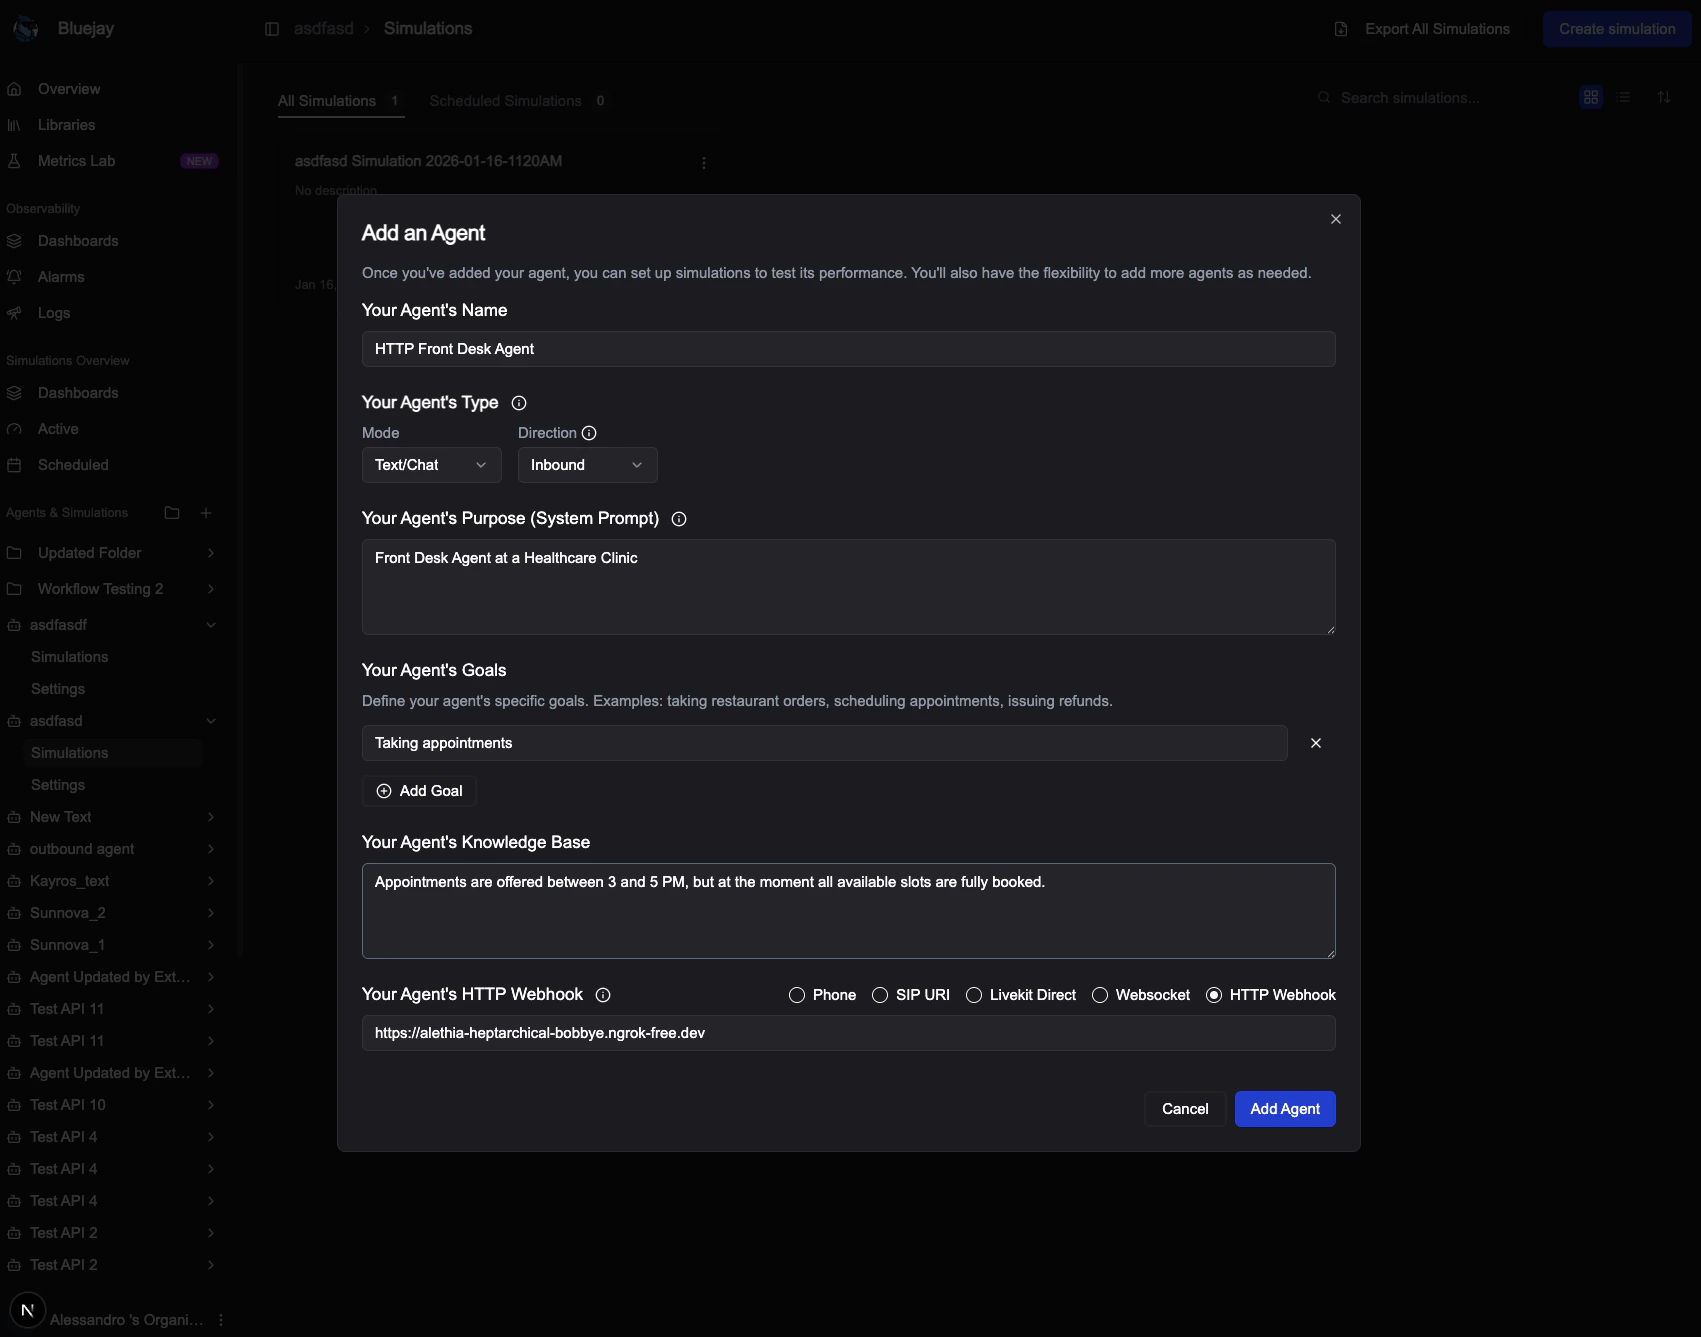Image resolution: width=1701 pixels, height=1337 pixels.
Task: Select the Phone radio option
Action: pos(797,995)
